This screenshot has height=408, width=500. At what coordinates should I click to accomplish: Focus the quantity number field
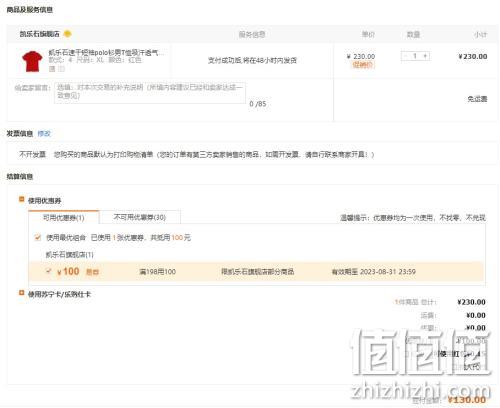415,56
